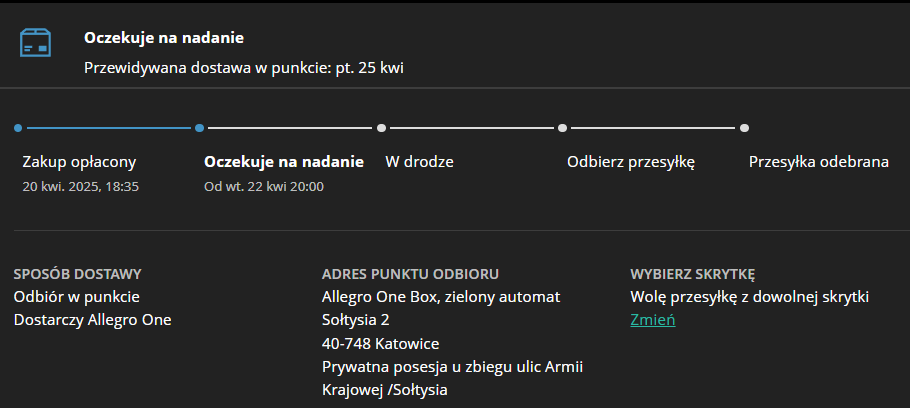Select the Przesyłka odebrana timeline dot
910x408 pixels.
(x=744, y=128)
